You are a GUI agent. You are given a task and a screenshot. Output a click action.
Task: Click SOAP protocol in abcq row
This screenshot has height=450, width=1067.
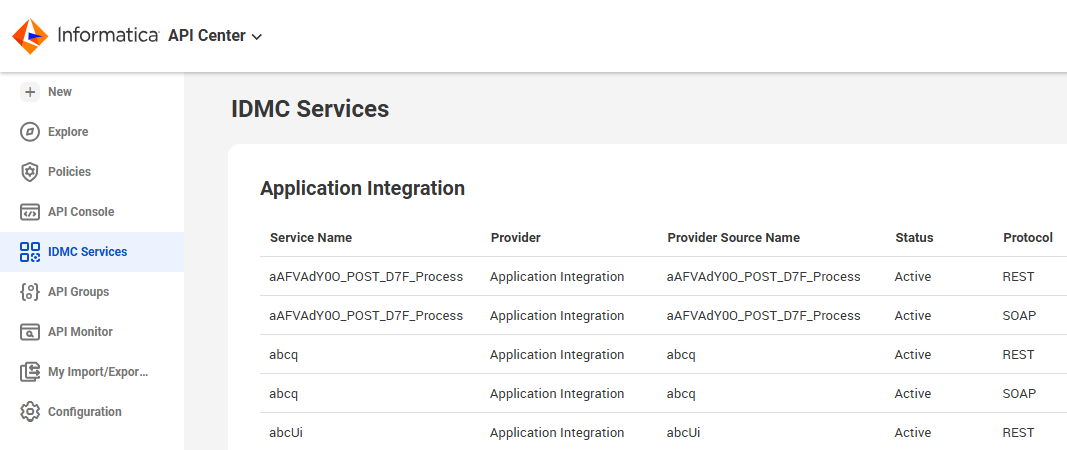[1019, 394]
